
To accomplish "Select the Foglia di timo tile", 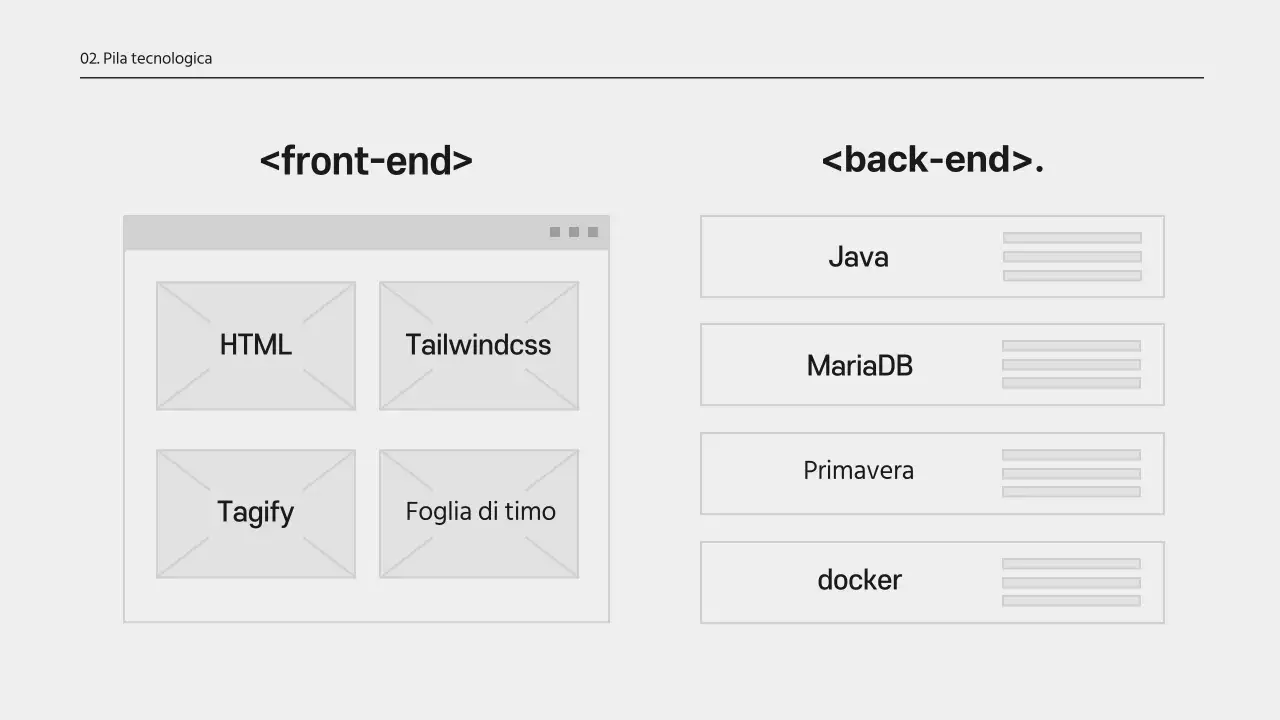I will pyautogui.click(x=480, y=512).
